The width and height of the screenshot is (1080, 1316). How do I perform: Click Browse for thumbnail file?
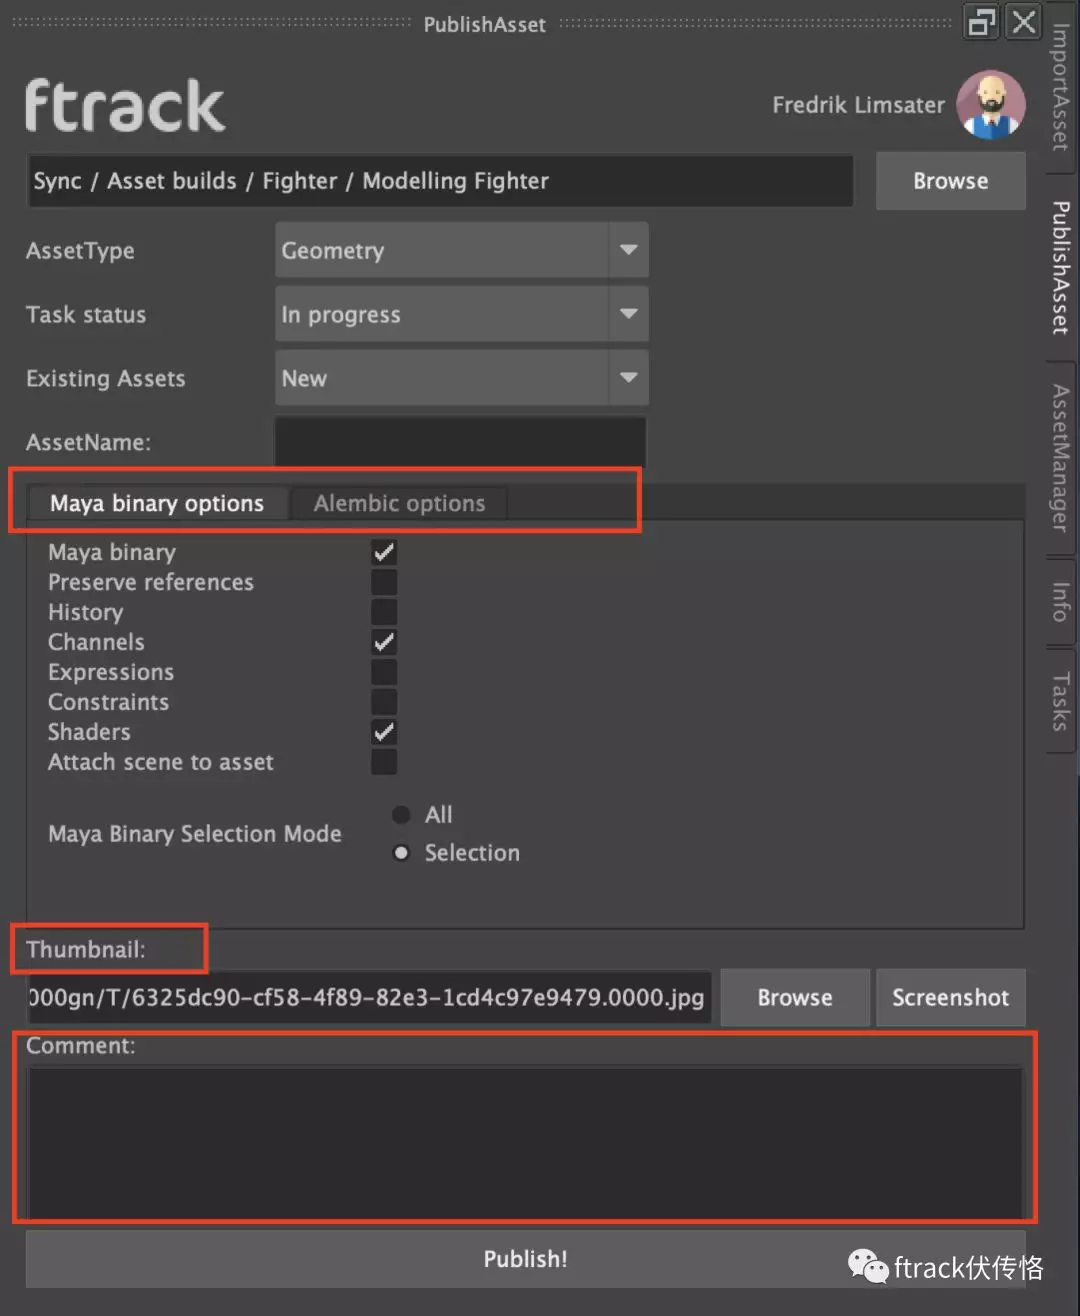pyautogui.click(x=795, y=997)
